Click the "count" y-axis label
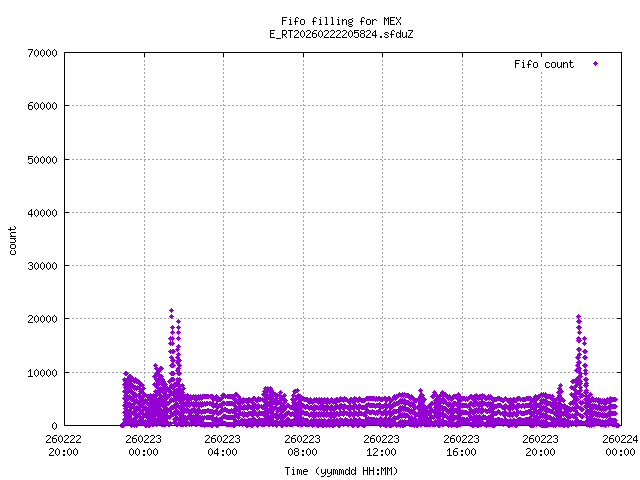This screenshot has width=640, height=480. coord(13,240)
